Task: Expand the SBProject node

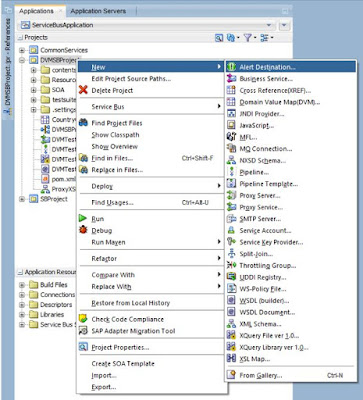Action: [x=22, y=199]
